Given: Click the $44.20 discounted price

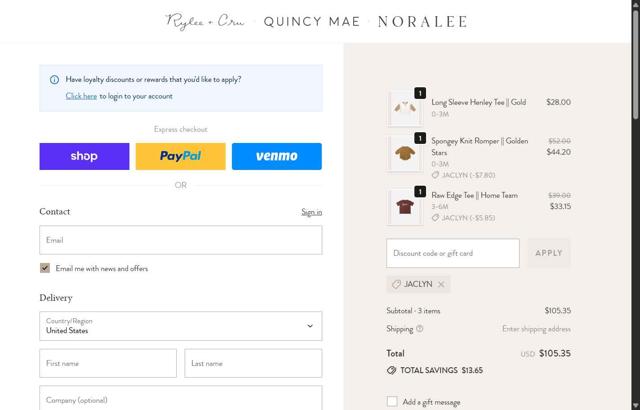Looking at the screenshot, I should [x=558, y=152].
